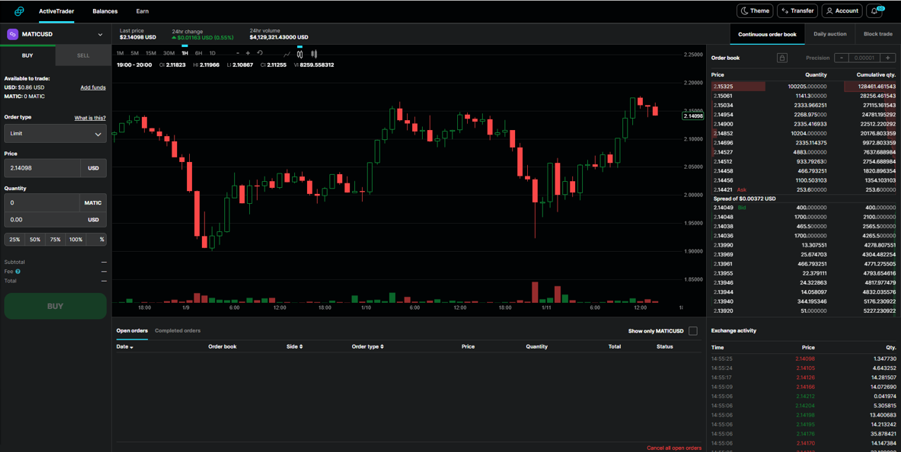Click the Fee info help icon
This screenshot has width=901, height=452.
pyautogui.click(x=18, y=271)
